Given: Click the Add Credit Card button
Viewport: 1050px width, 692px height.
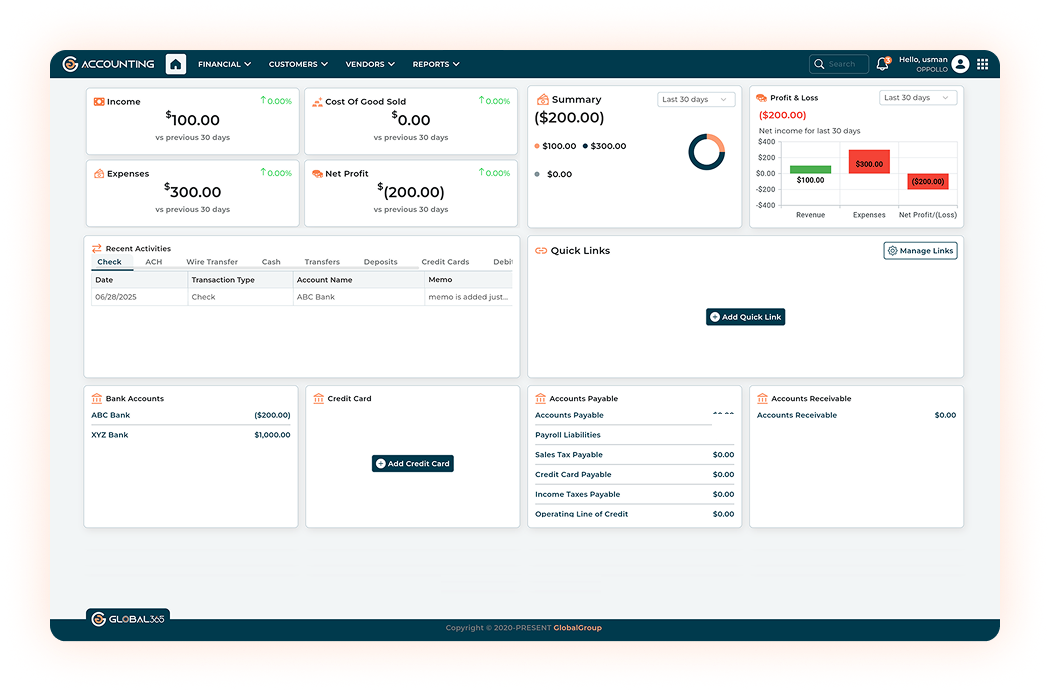Looking at the screenshot, I should pos(413,464).
